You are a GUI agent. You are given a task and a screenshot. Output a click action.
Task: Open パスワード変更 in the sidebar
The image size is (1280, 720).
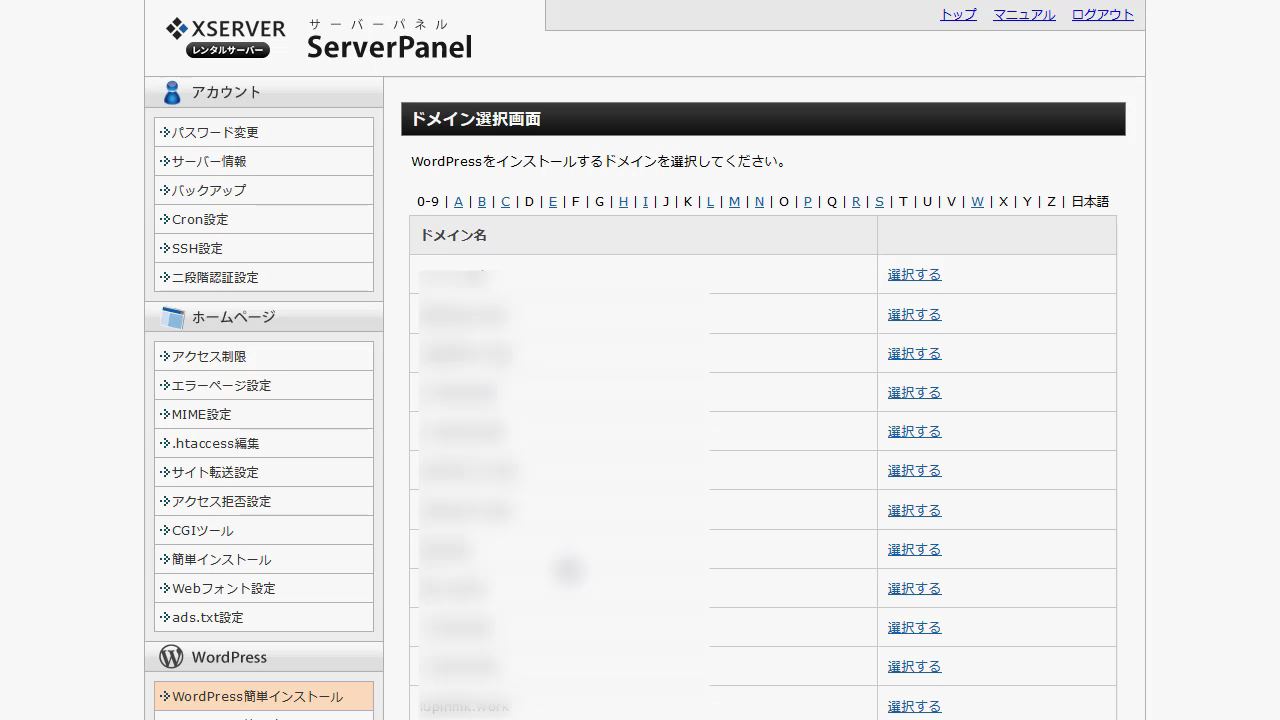[215, 132]
